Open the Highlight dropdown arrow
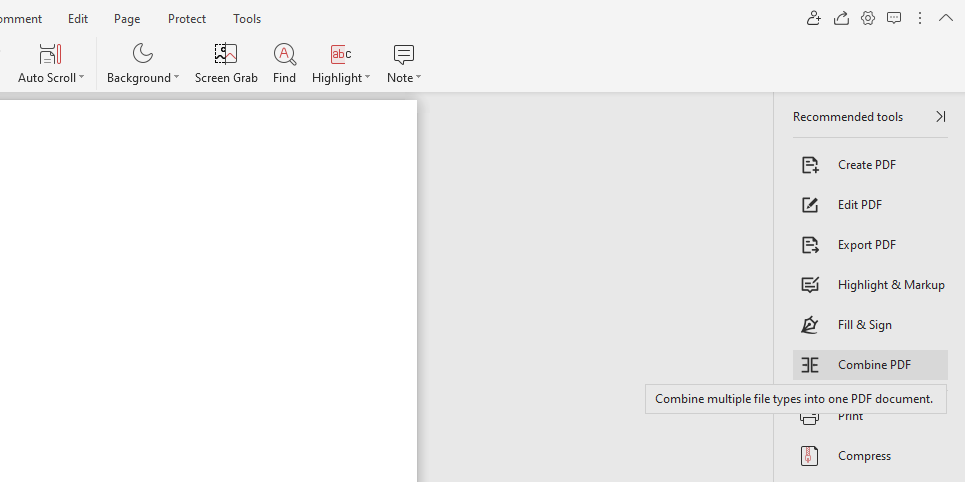965x482 pixels. tap(367, 78)
